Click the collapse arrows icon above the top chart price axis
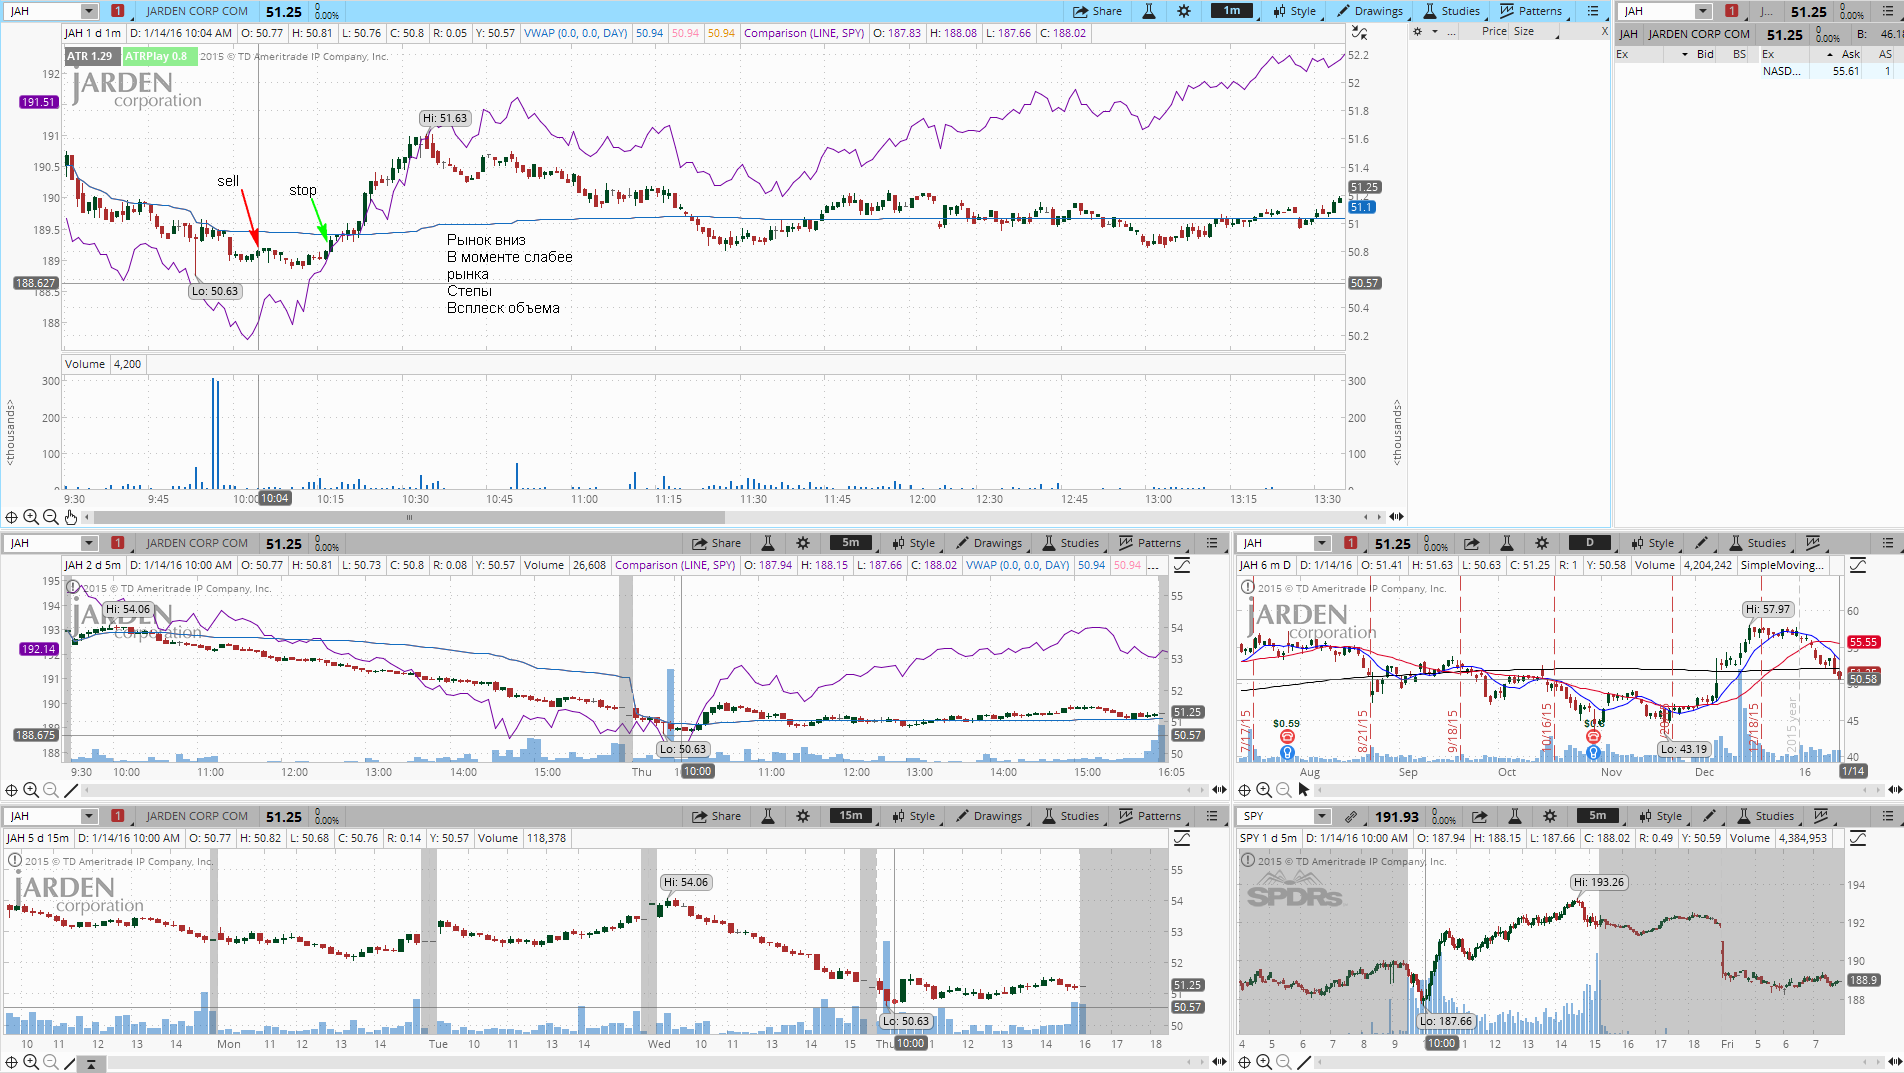Screen dimensions: 1904x1073 [x=1359, y=33]
